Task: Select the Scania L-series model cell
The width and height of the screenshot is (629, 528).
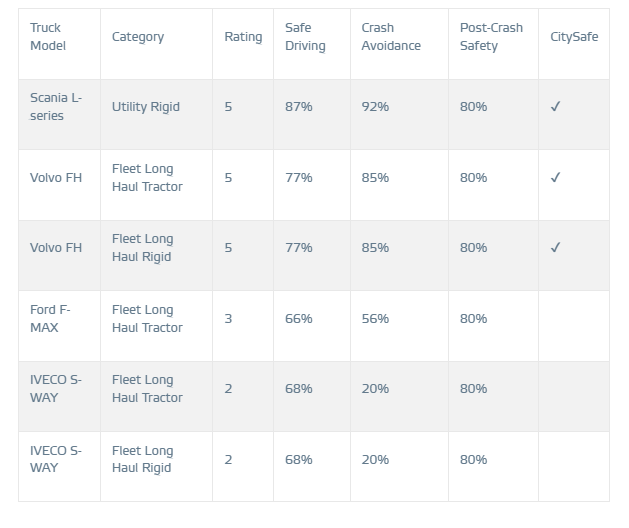Action: point(57,107)
